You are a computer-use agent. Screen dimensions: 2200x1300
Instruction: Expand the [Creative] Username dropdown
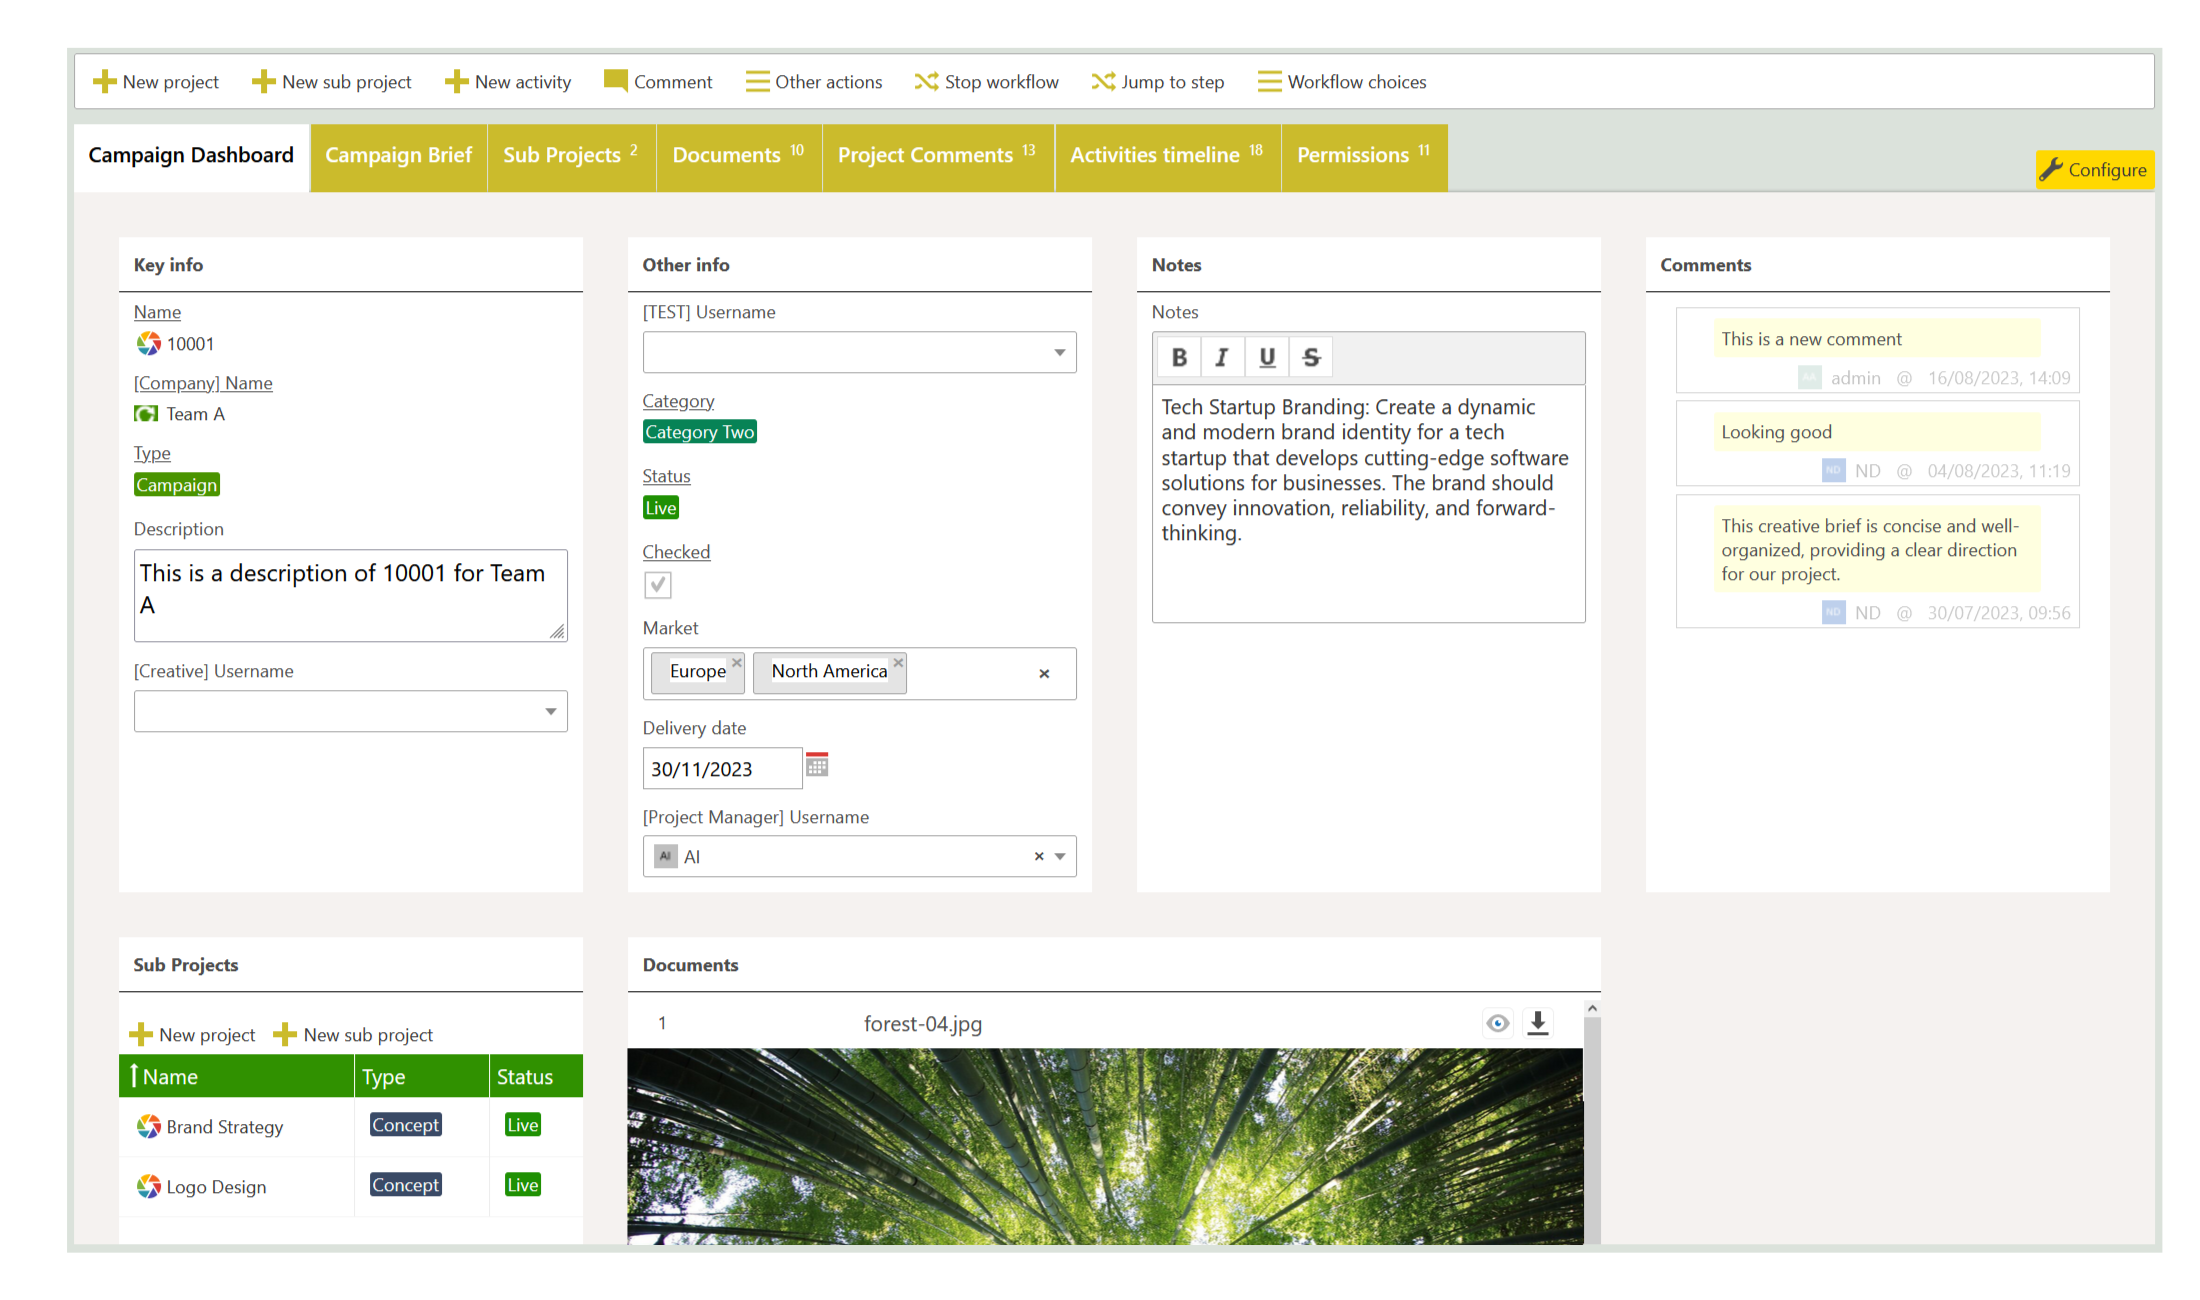click(551, 711)
